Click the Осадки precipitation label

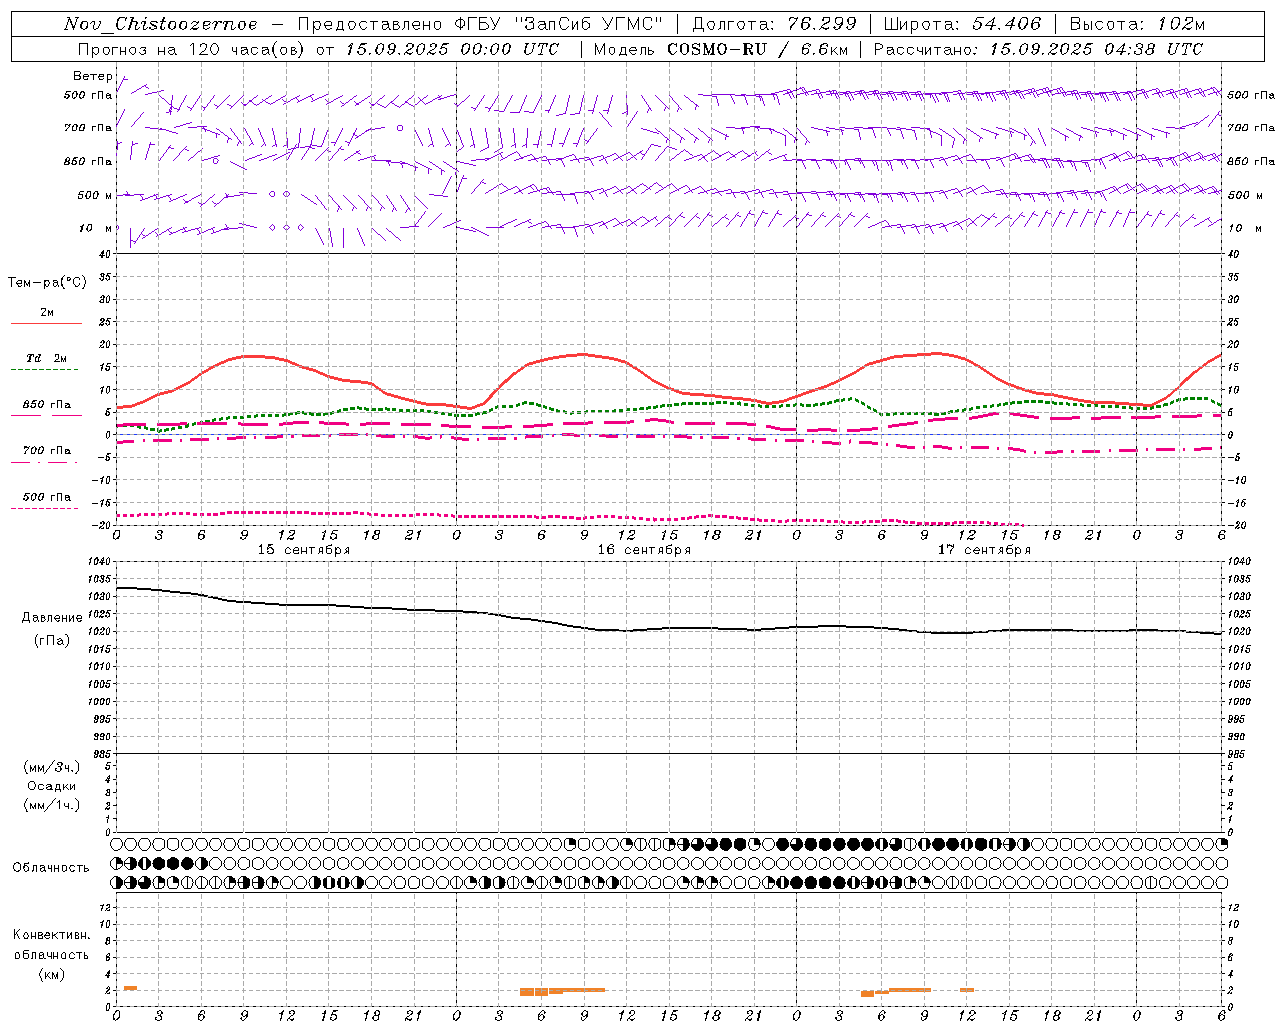(x=52, y=786)
